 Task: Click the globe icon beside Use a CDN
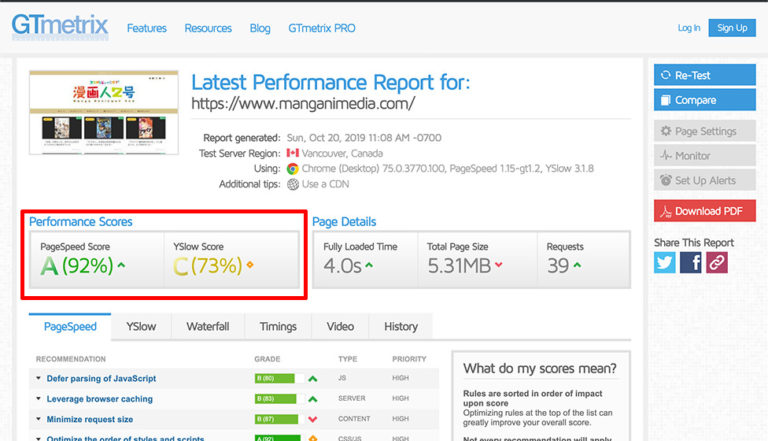click(x=292, y=185)
